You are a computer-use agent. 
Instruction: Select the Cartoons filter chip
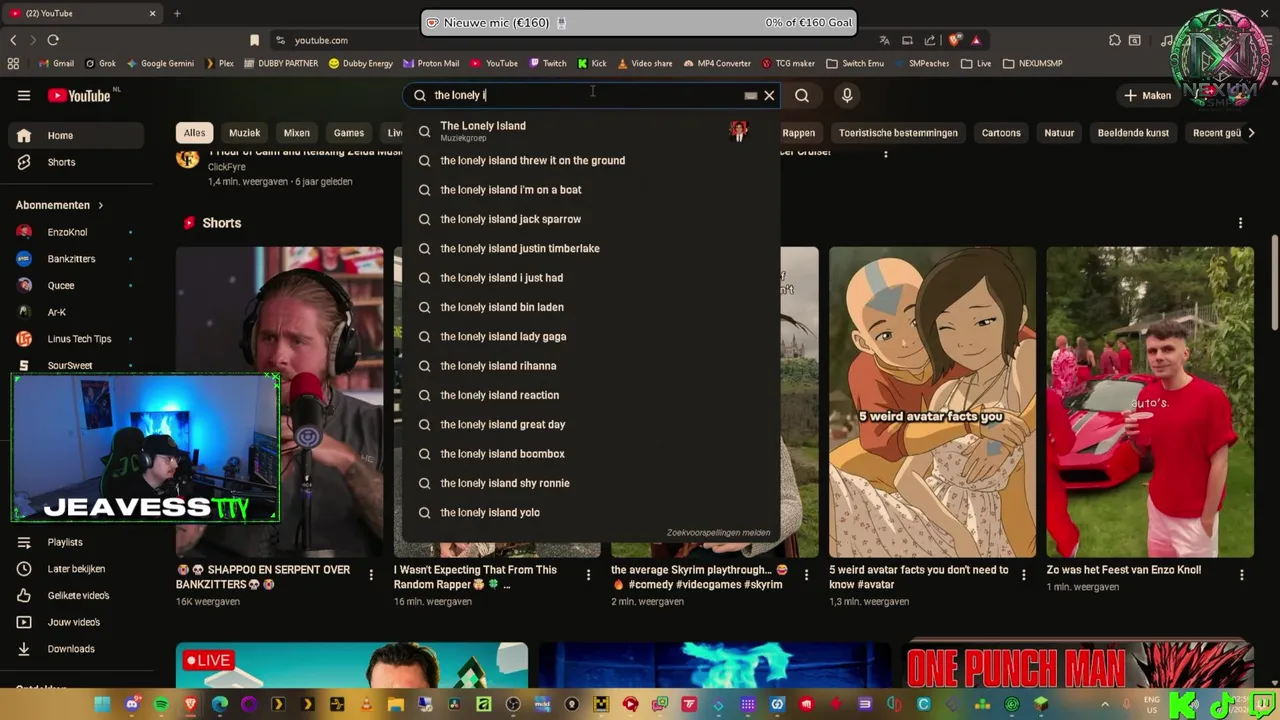tap(1001, 132)
